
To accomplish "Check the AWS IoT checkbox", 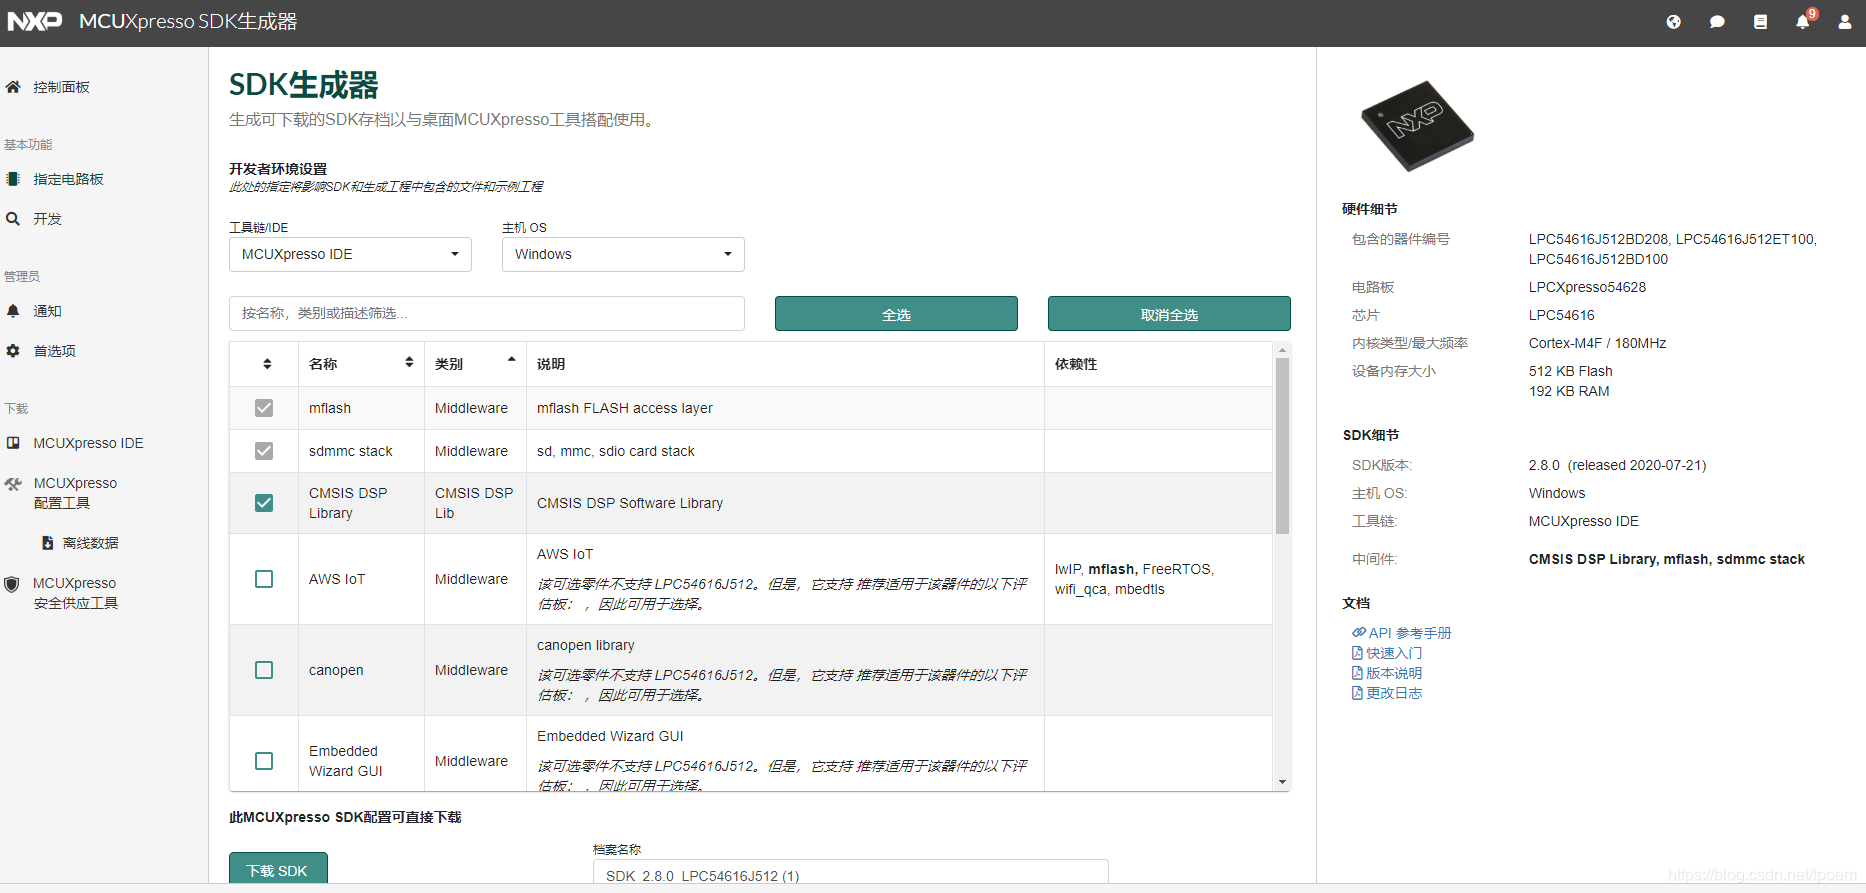I will (x=264, y=579).
